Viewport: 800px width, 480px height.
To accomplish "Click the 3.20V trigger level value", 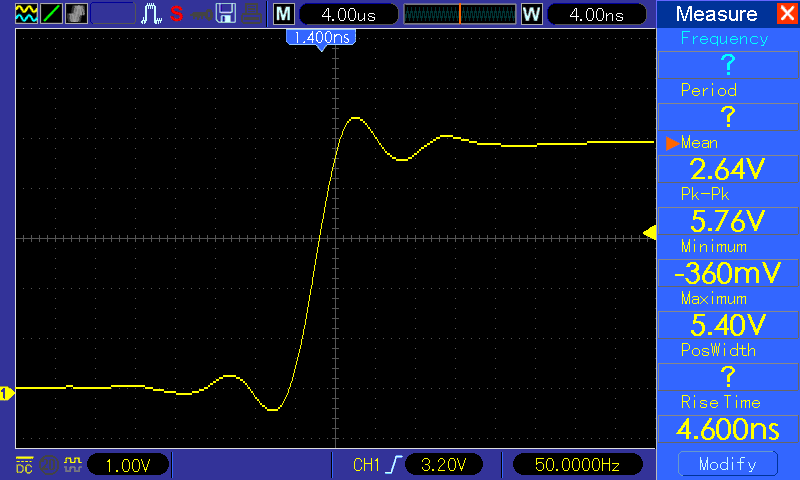I will (444, 465).
